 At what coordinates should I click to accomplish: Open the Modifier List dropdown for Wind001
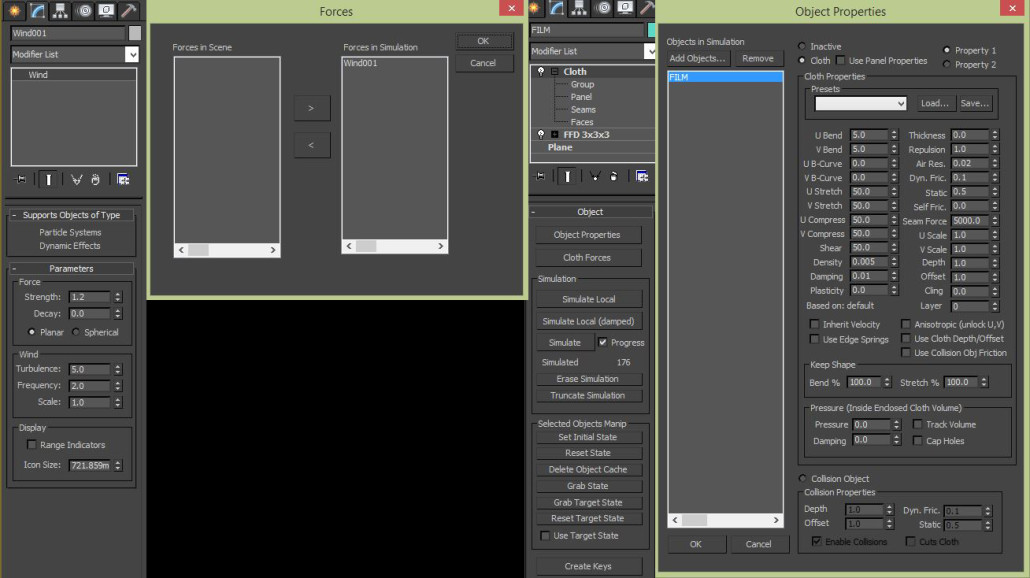click(132, 55)
